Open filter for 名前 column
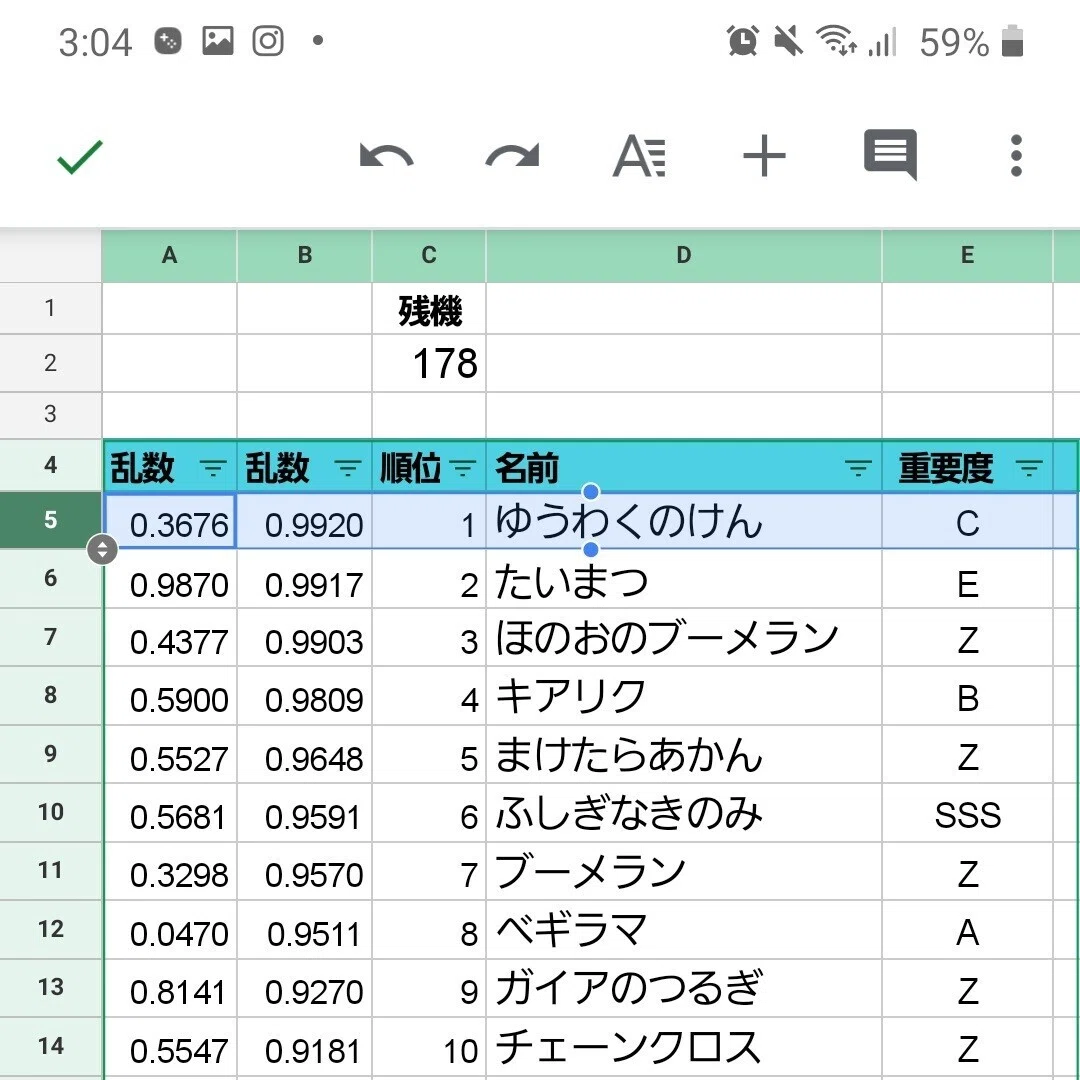 (858, 469)
